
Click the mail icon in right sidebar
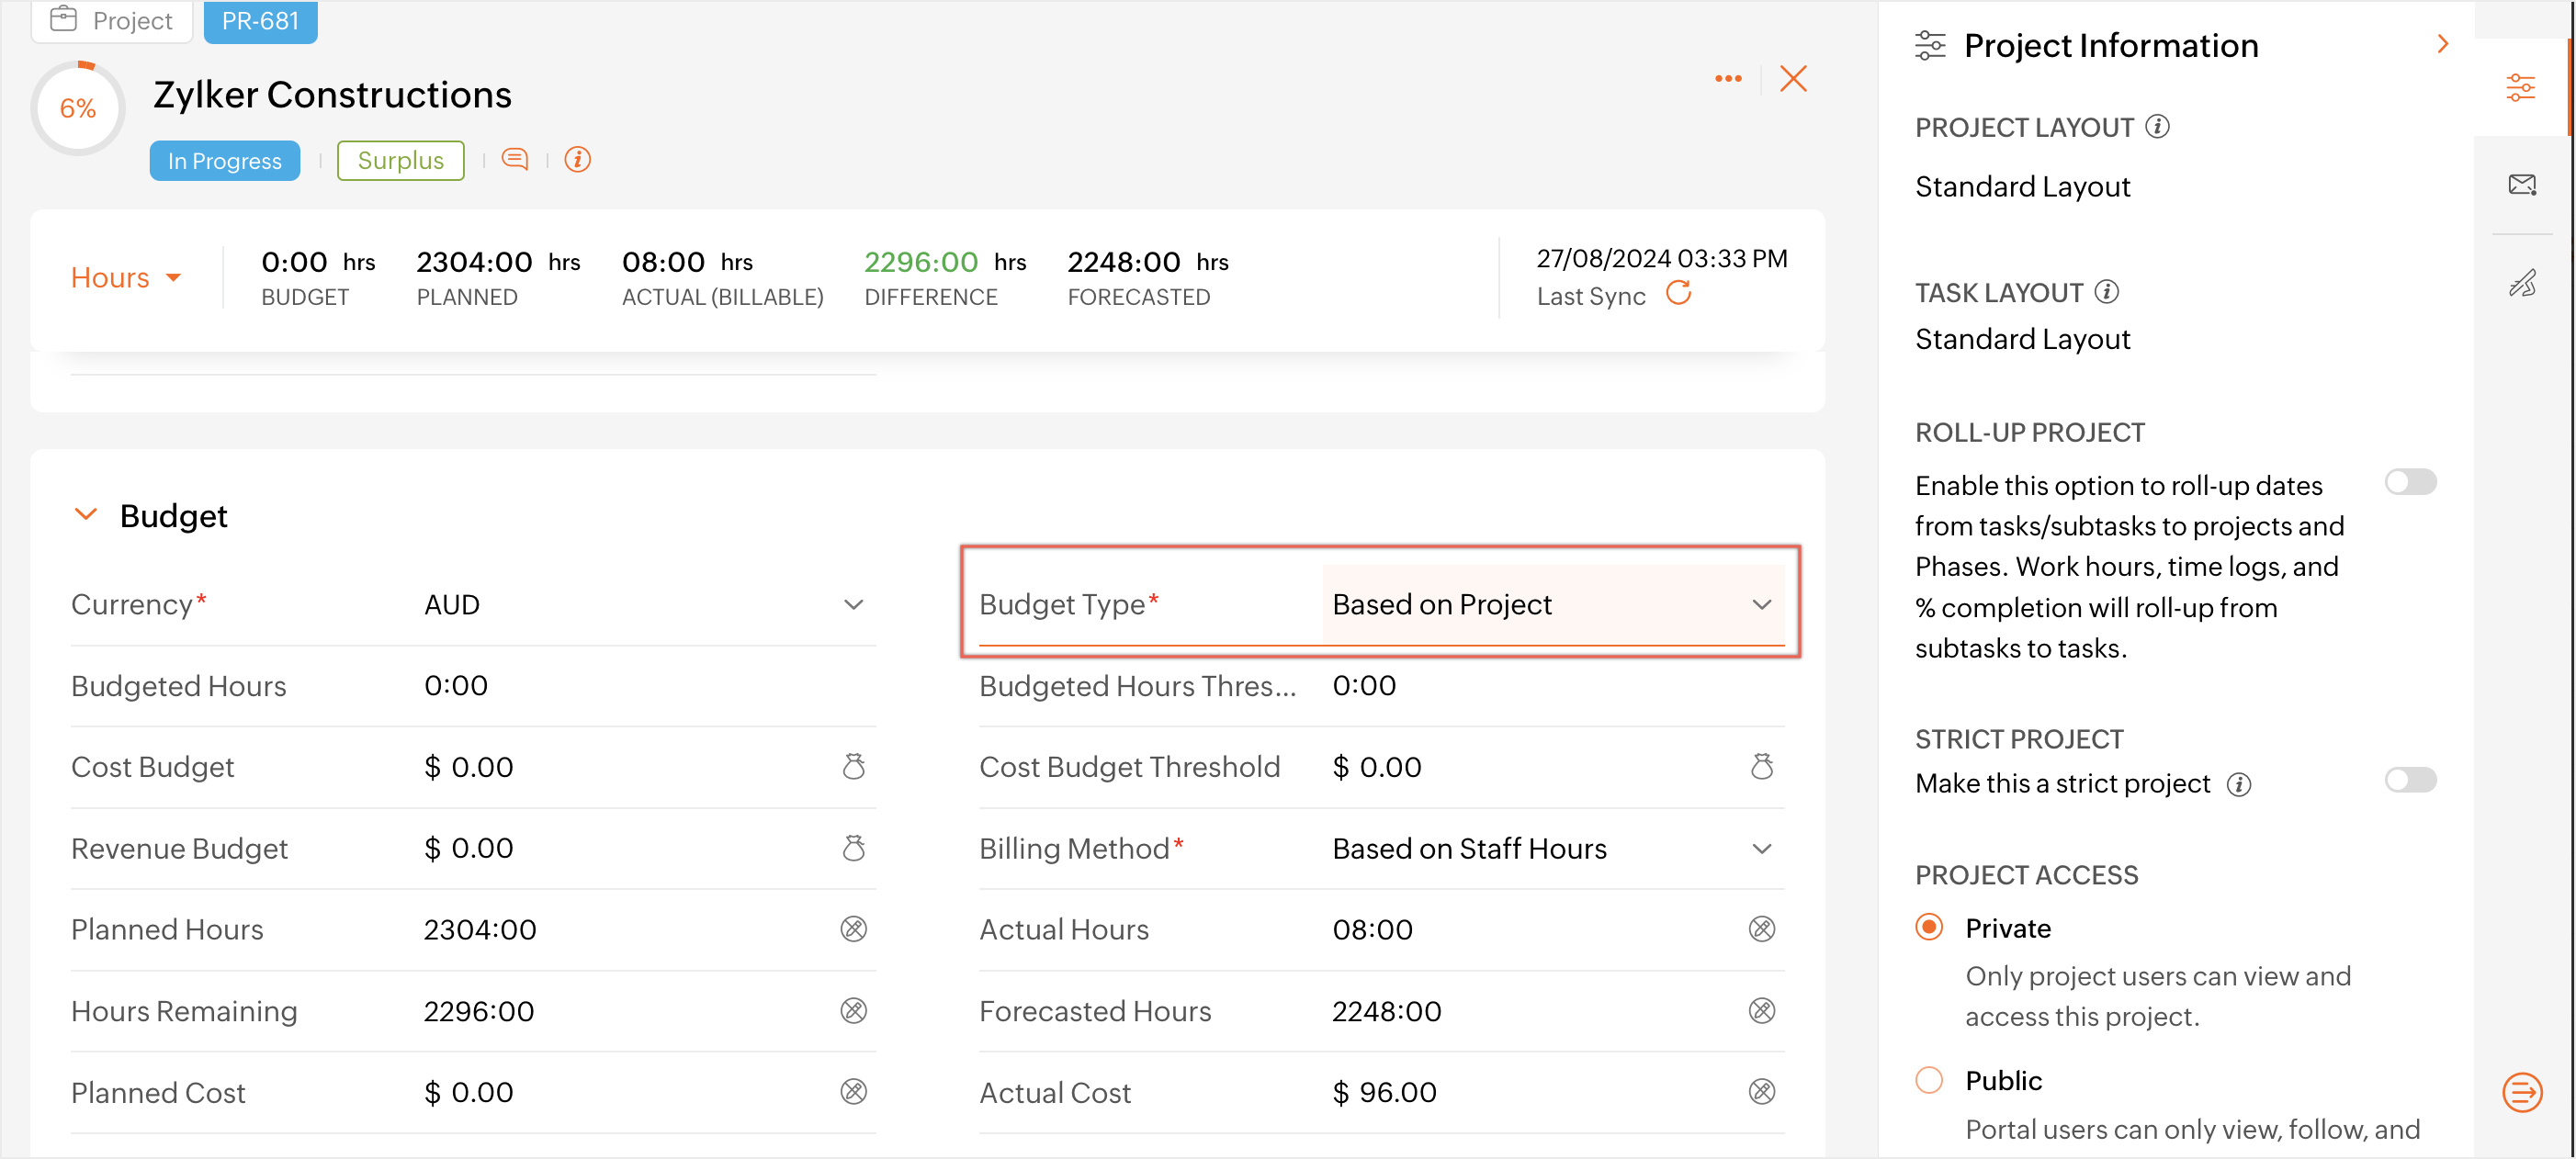click(x=2521, y=184)
